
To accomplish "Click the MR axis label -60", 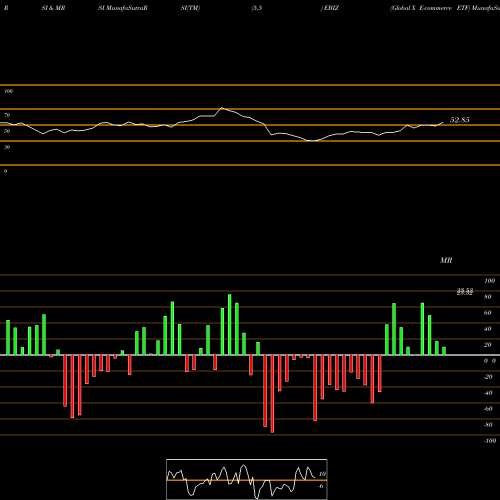I will click(488, 409).
